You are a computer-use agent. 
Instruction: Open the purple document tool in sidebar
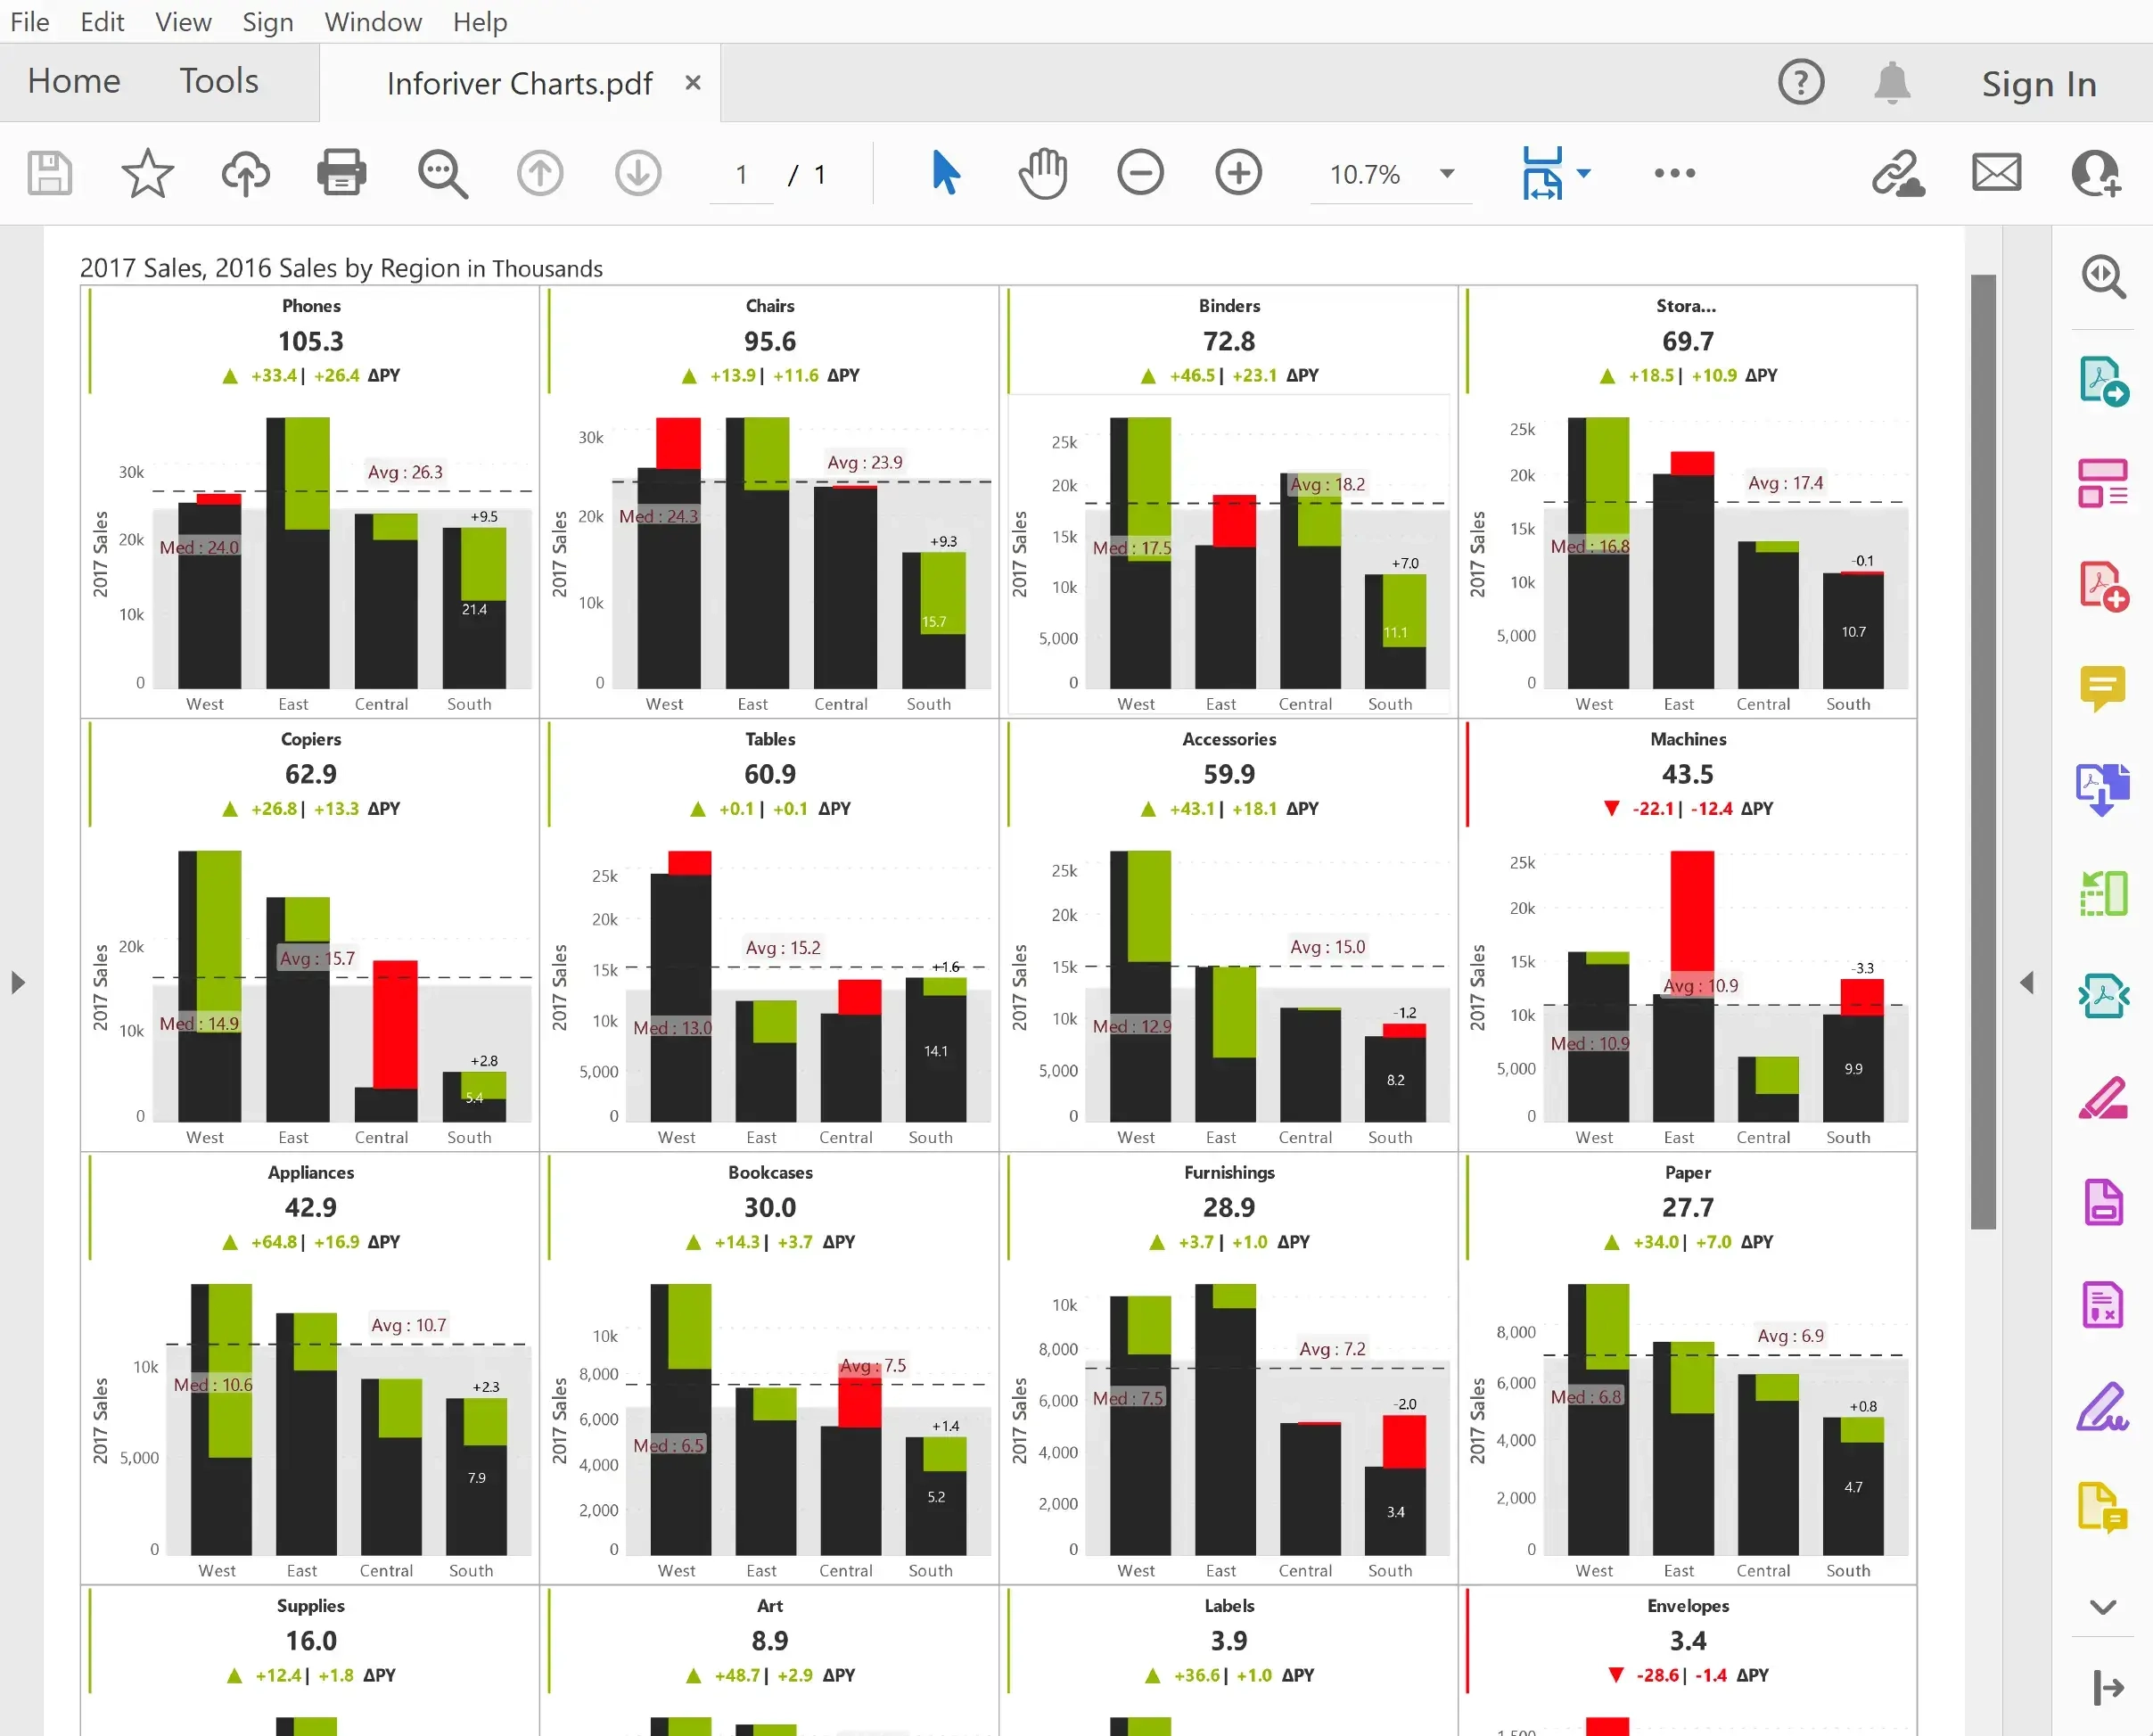[2103, 1201]
